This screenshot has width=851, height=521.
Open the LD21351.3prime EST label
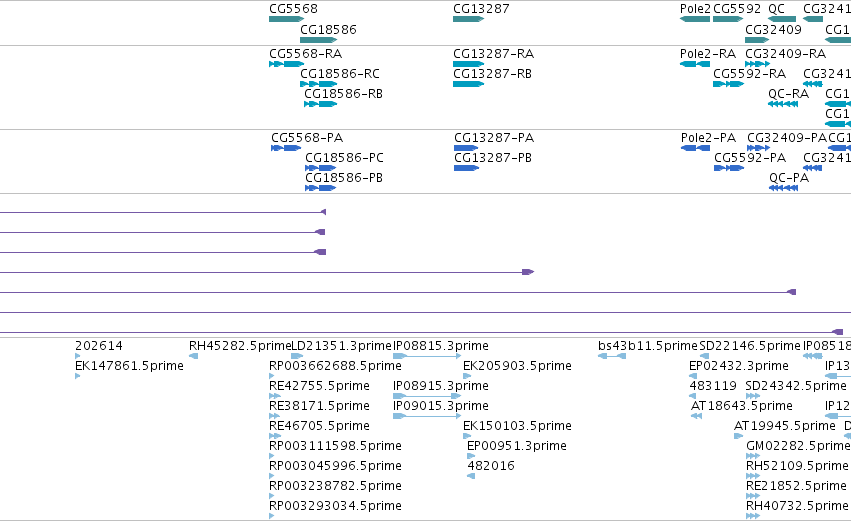[341, 346]
